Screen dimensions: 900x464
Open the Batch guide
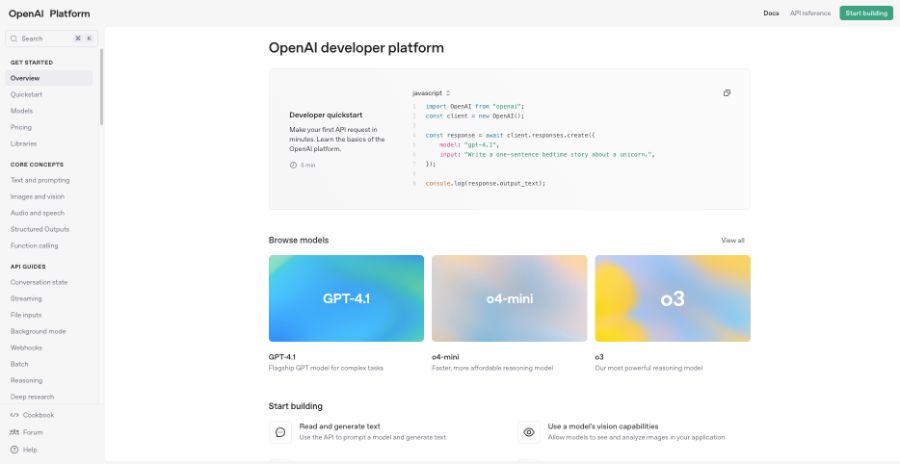point(19,364)
